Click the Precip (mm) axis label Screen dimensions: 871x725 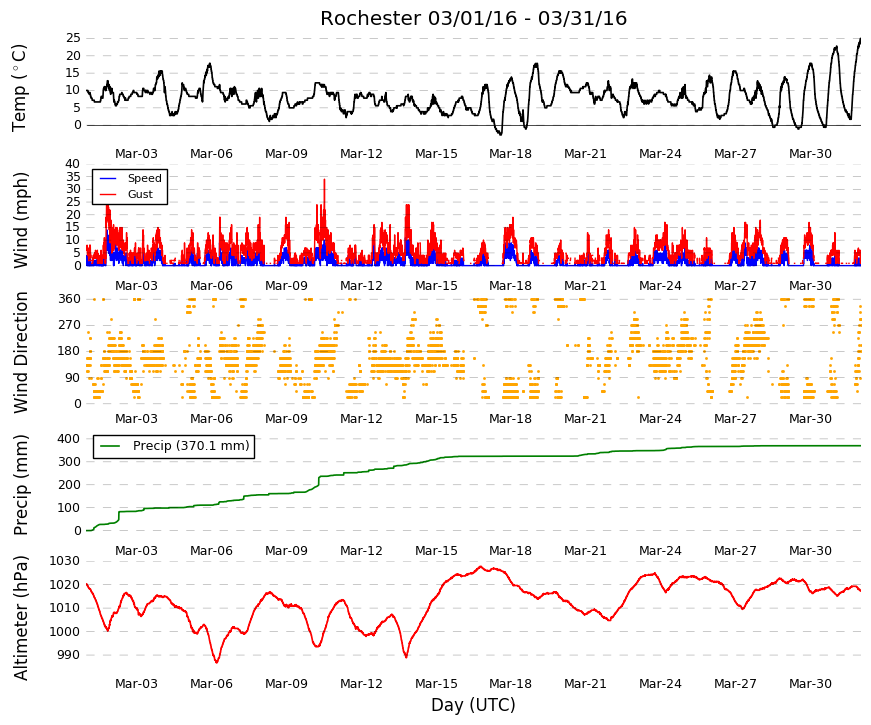pos(20,485)
